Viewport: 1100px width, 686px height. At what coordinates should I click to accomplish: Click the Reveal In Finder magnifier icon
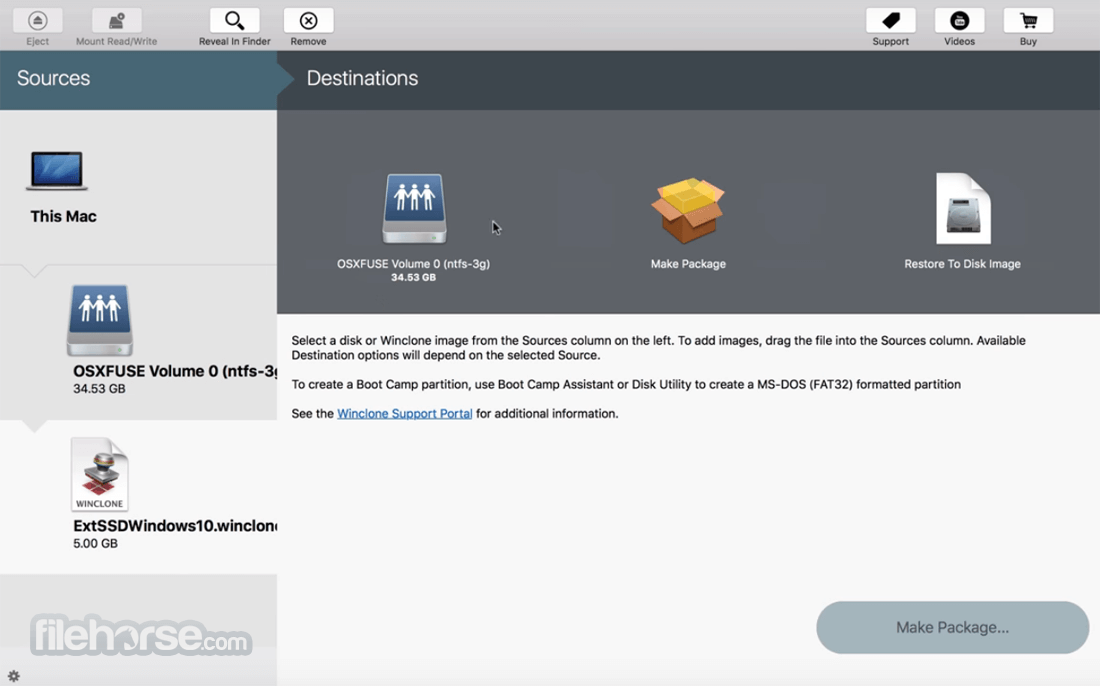click(x=234, y=20)
